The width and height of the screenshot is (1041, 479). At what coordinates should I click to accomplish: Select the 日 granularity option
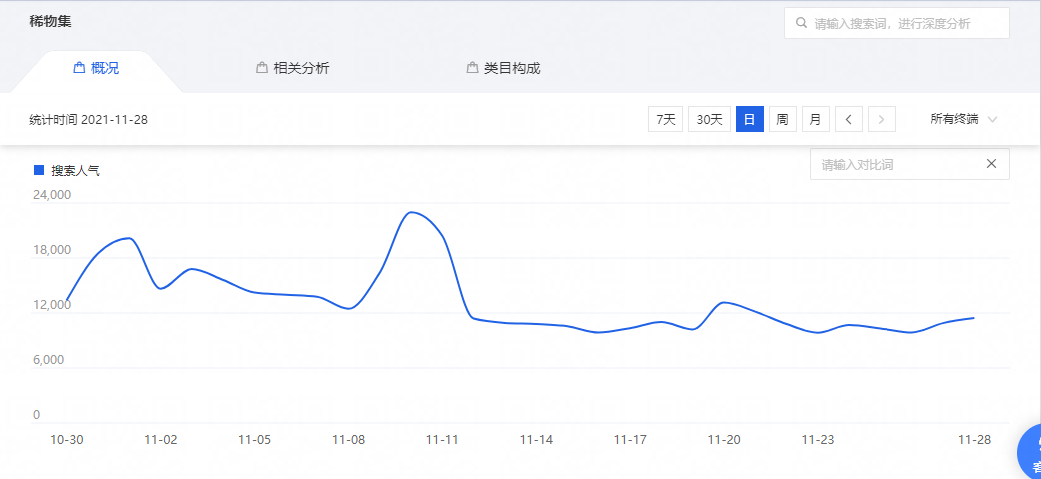coord(750,119)
